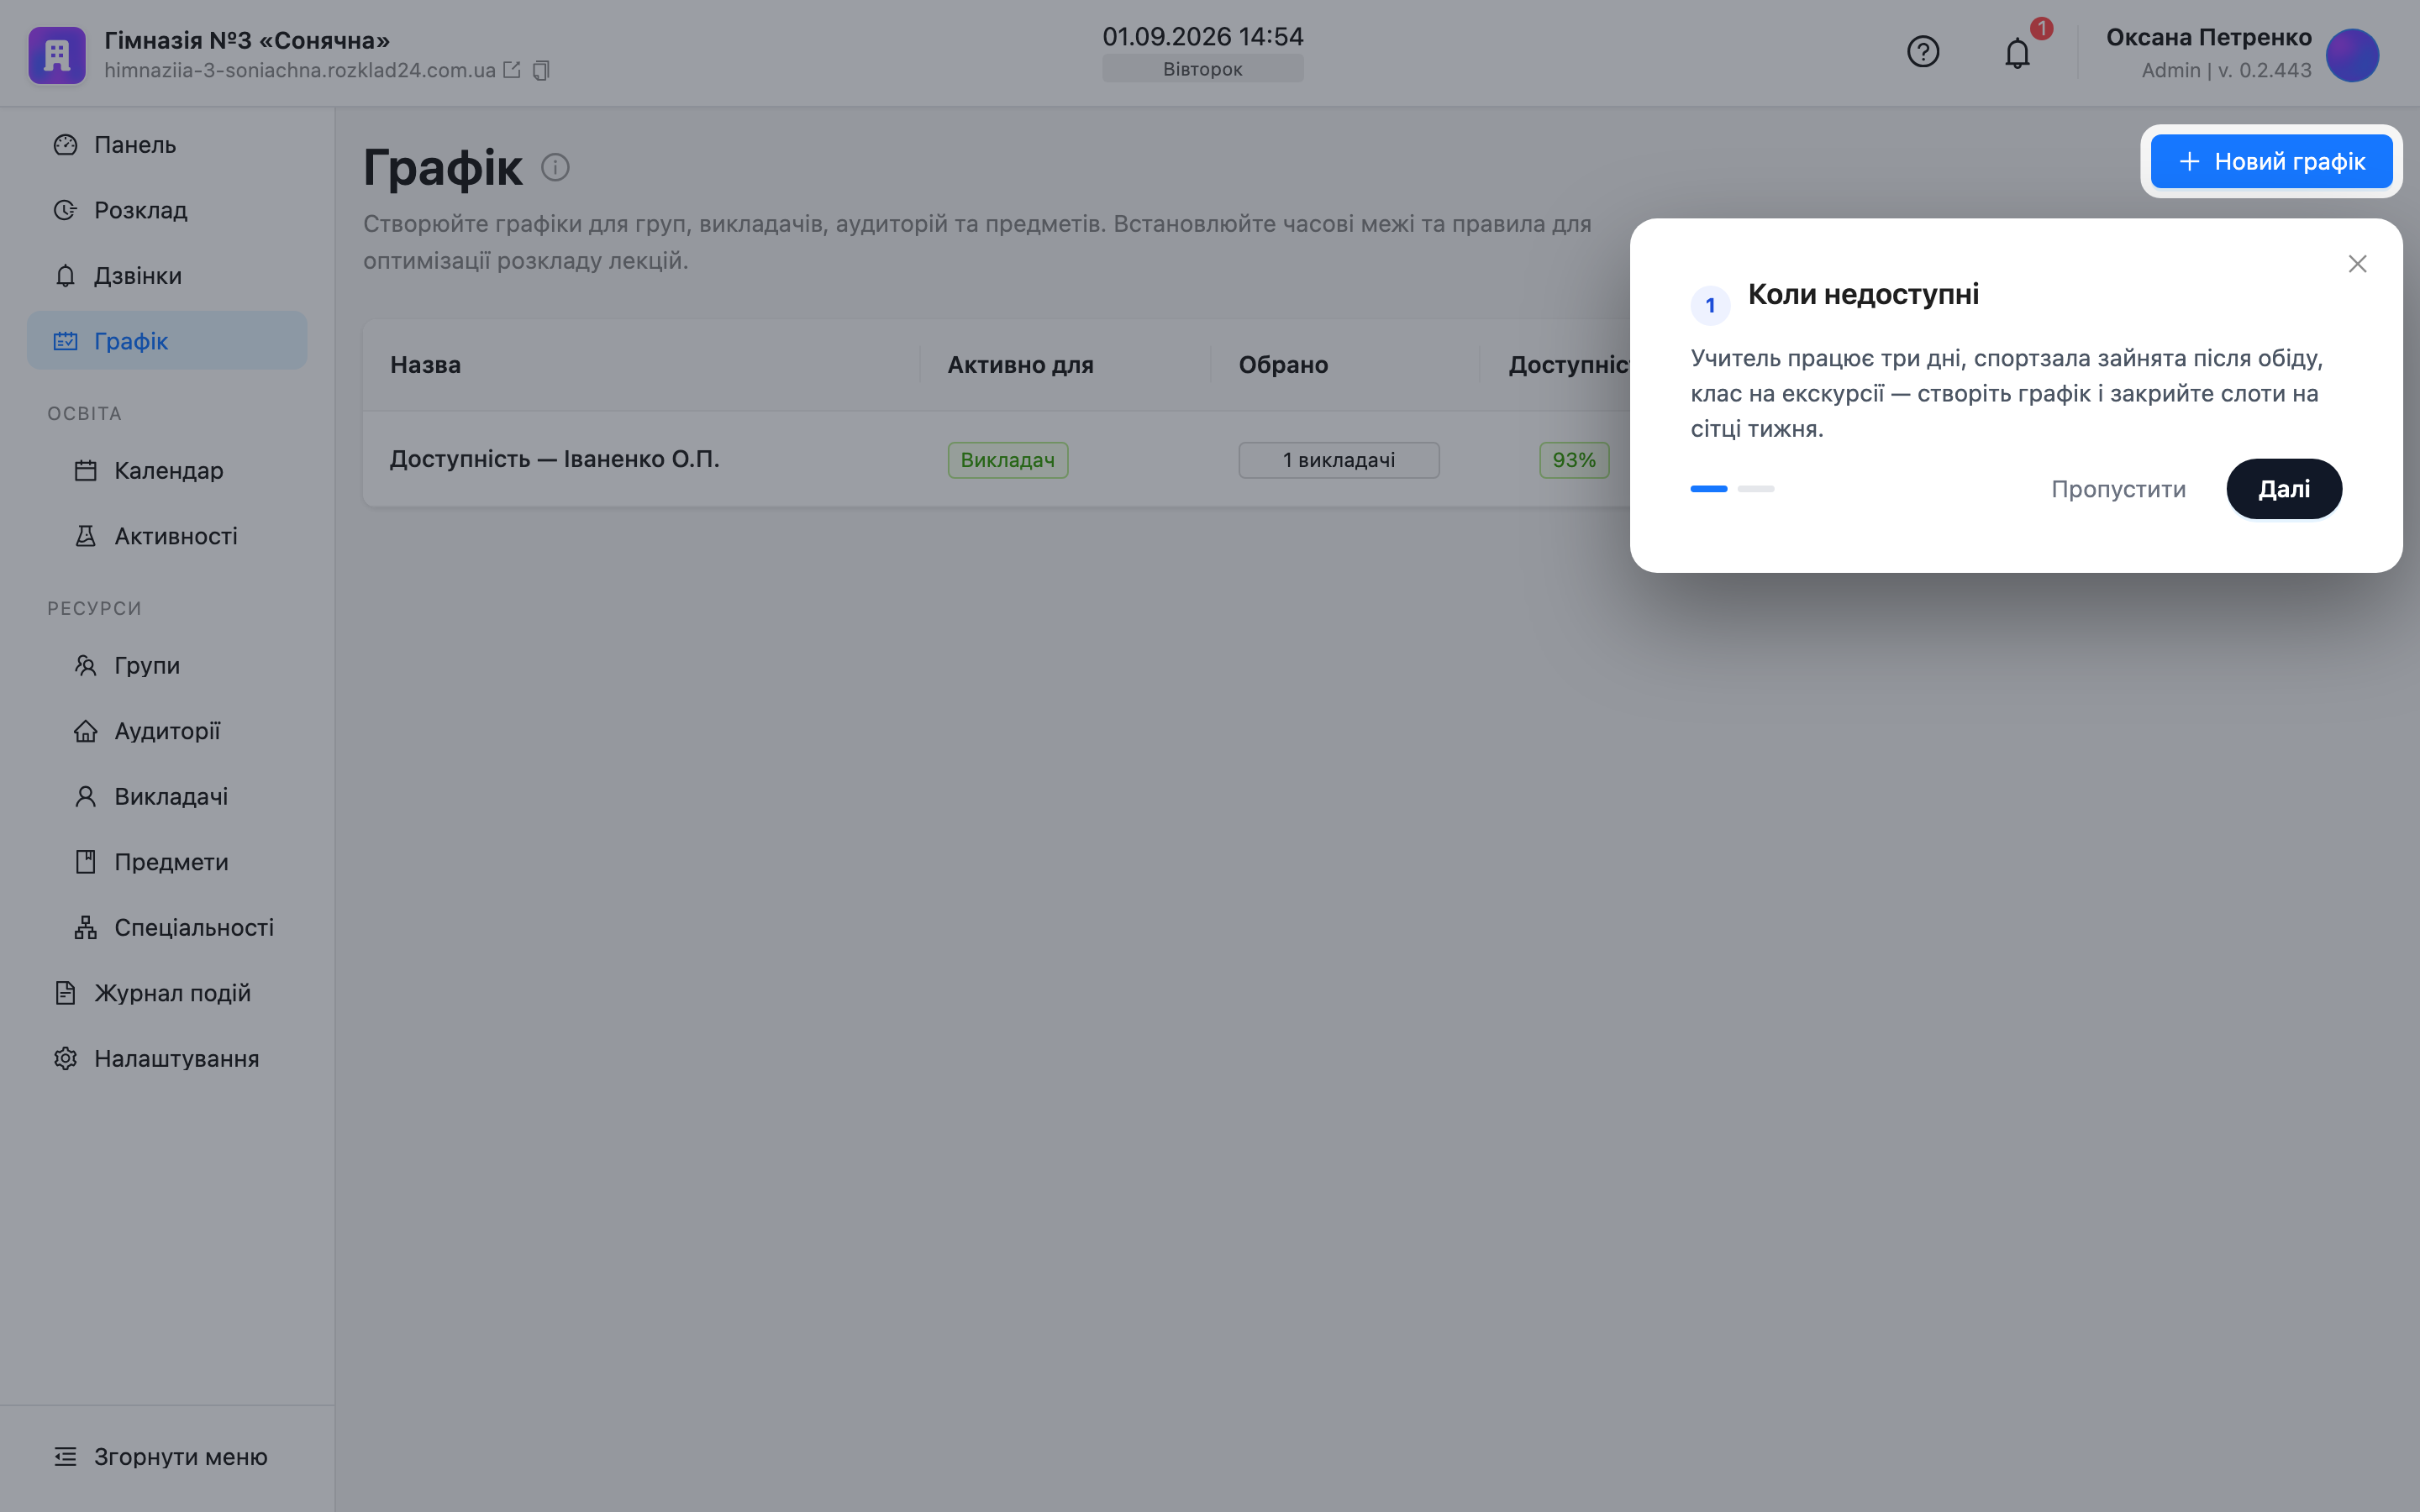Viewport: 2420px width, 1512px height.
Task: Click the Вівторок day label
Action: (x=1203, y=69)
